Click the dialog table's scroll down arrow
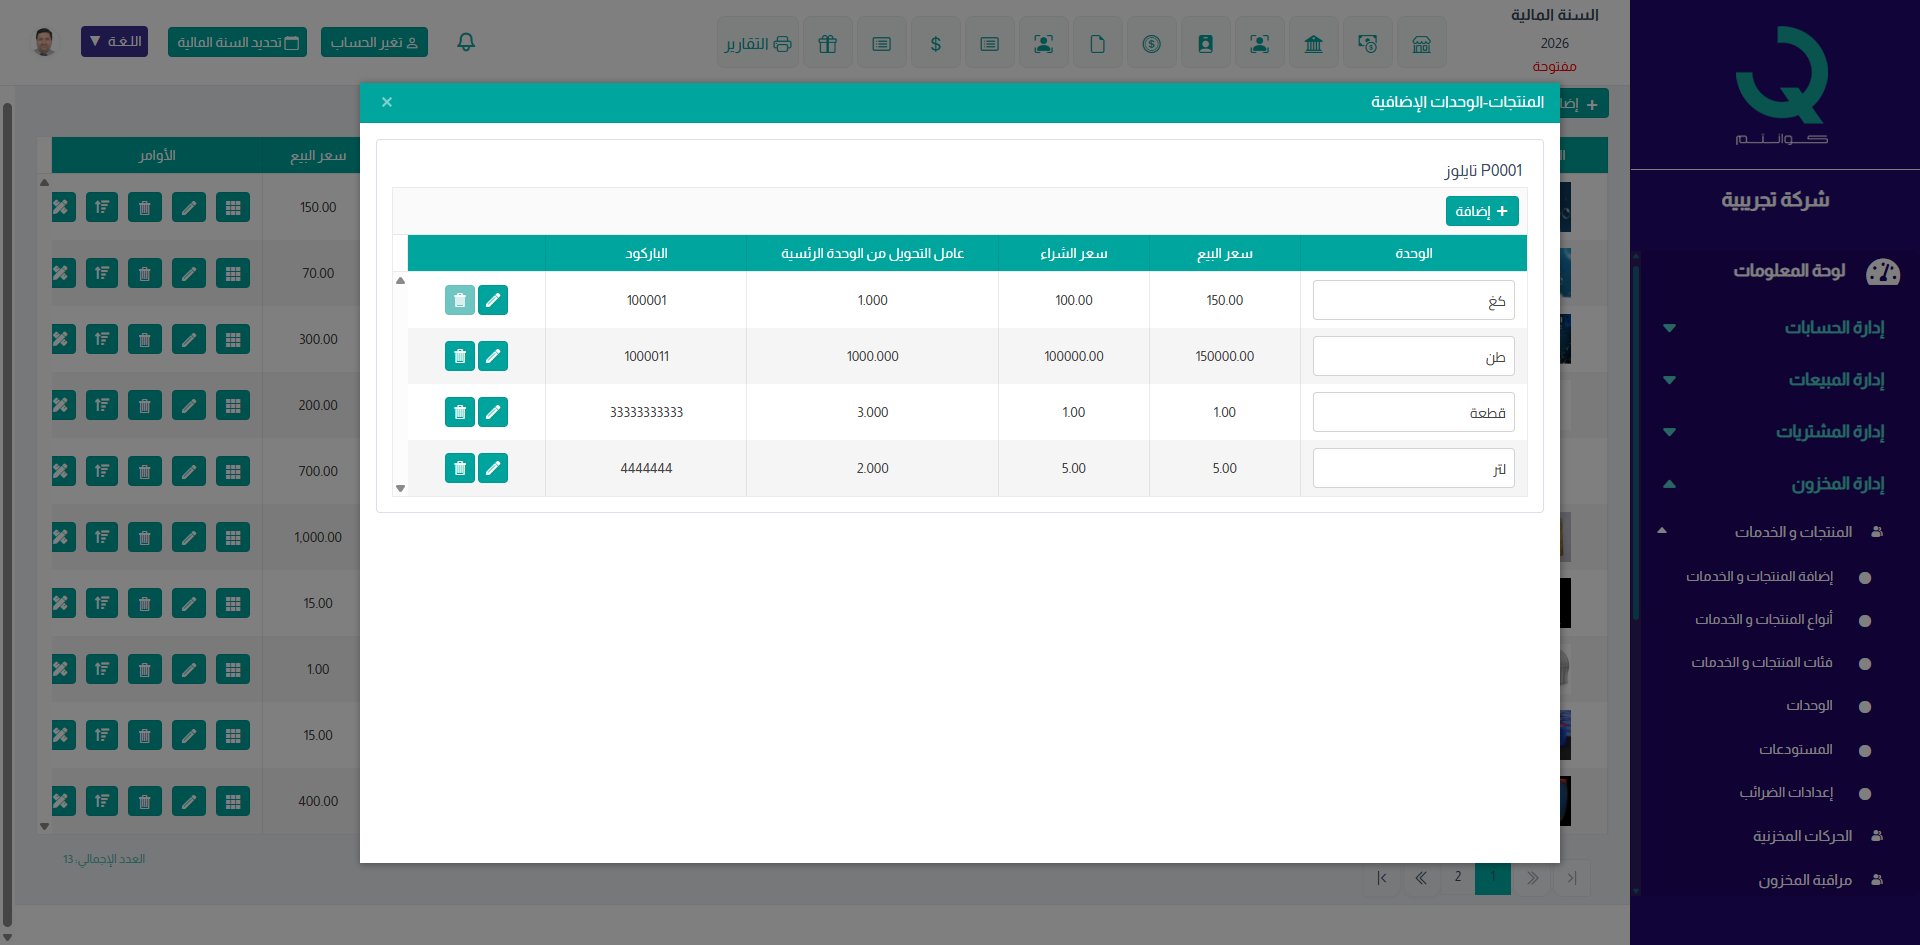Image resolution: width=1920 pixels, height=945 pixels. pos(400,488)
